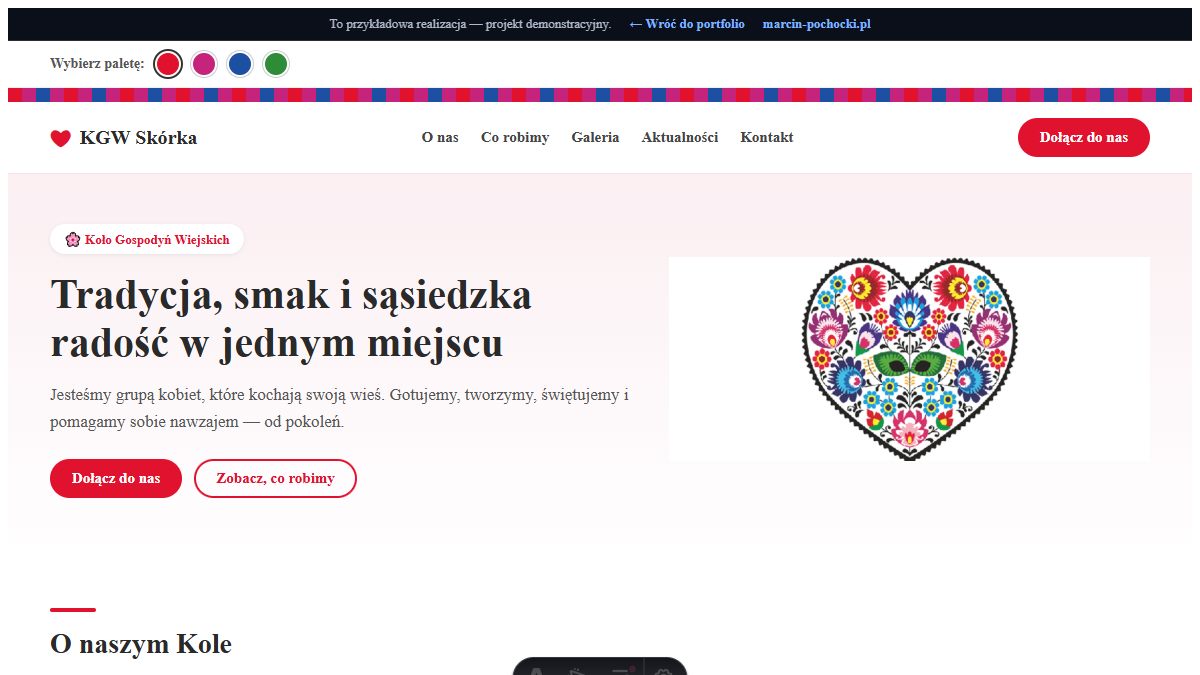Click the Wybierz paletę label
1200x675 pixels.
[x=97, y=64]
